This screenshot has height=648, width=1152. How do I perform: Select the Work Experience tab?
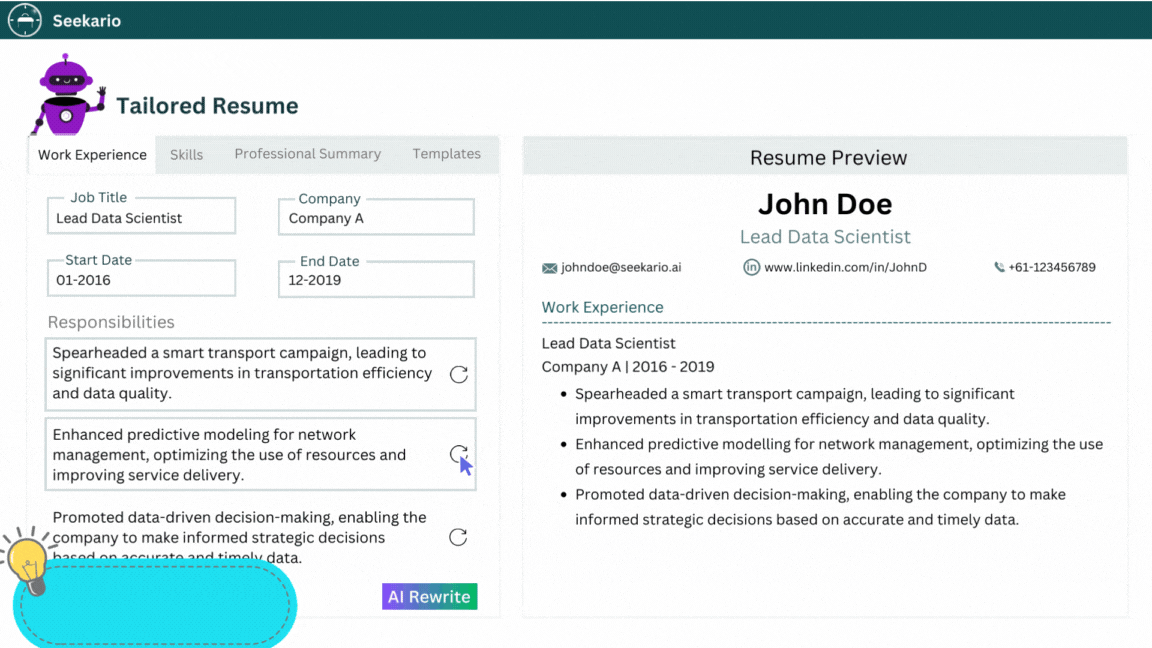[91, 154]
